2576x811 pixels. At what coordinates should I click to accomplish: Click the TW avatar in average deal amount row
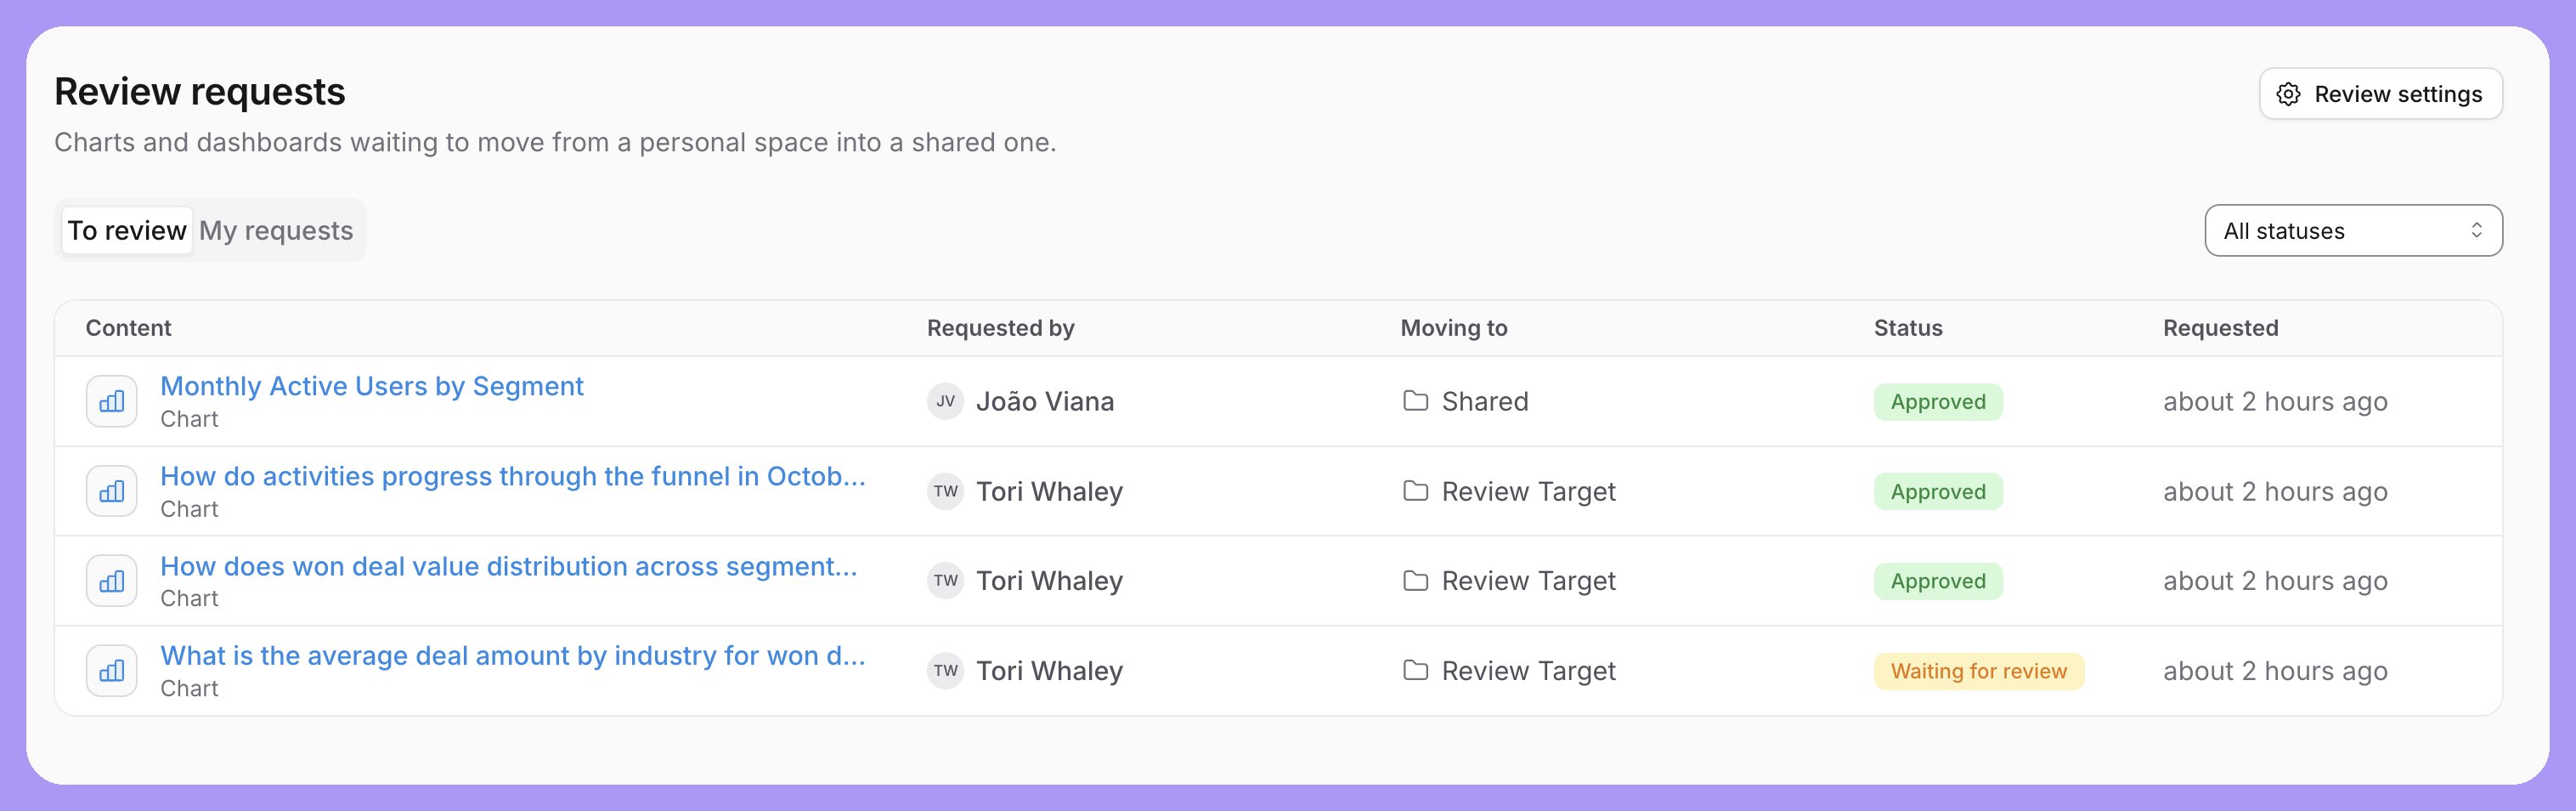click(x=945, y=671)
